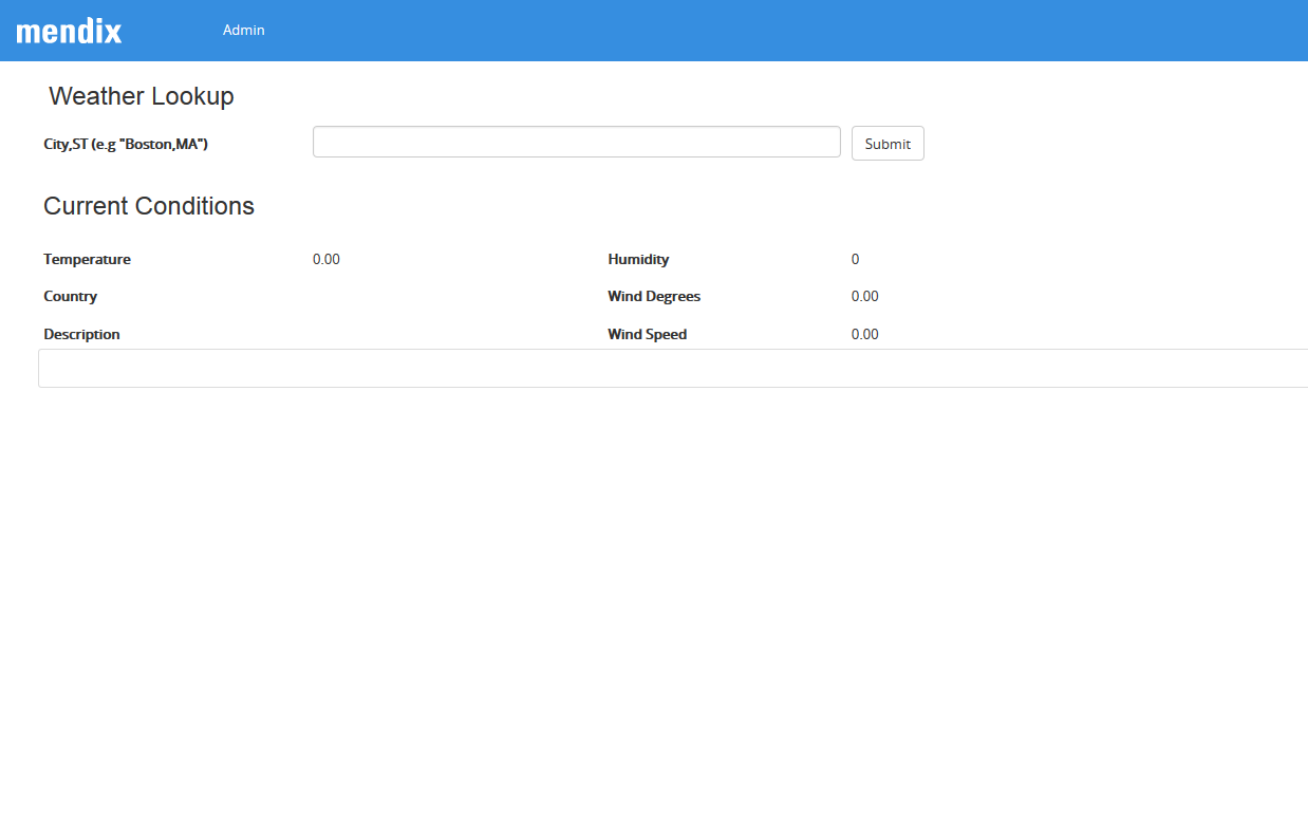Select the Weather Lookup heading

tap(141, 96)
